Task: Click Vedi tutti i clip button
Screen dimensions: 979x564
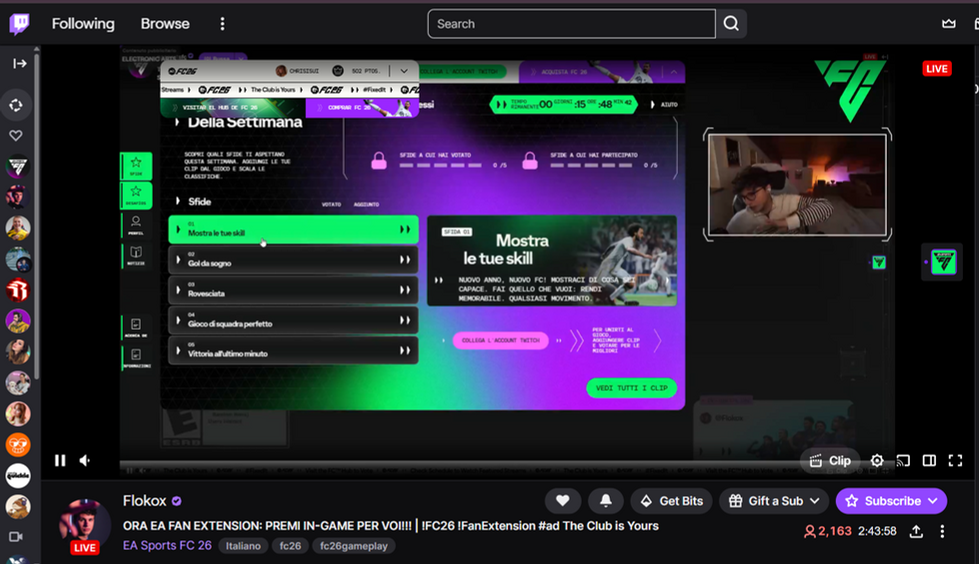Action: tap(631, 388)
